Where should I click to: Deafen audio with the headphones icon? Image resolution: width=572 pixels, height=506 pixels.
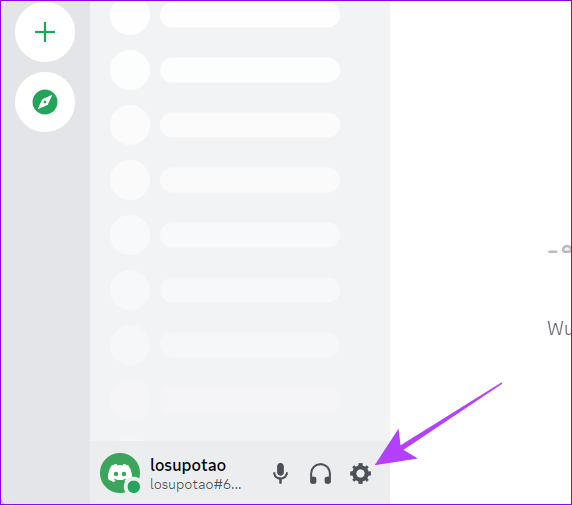pos(320,474)
